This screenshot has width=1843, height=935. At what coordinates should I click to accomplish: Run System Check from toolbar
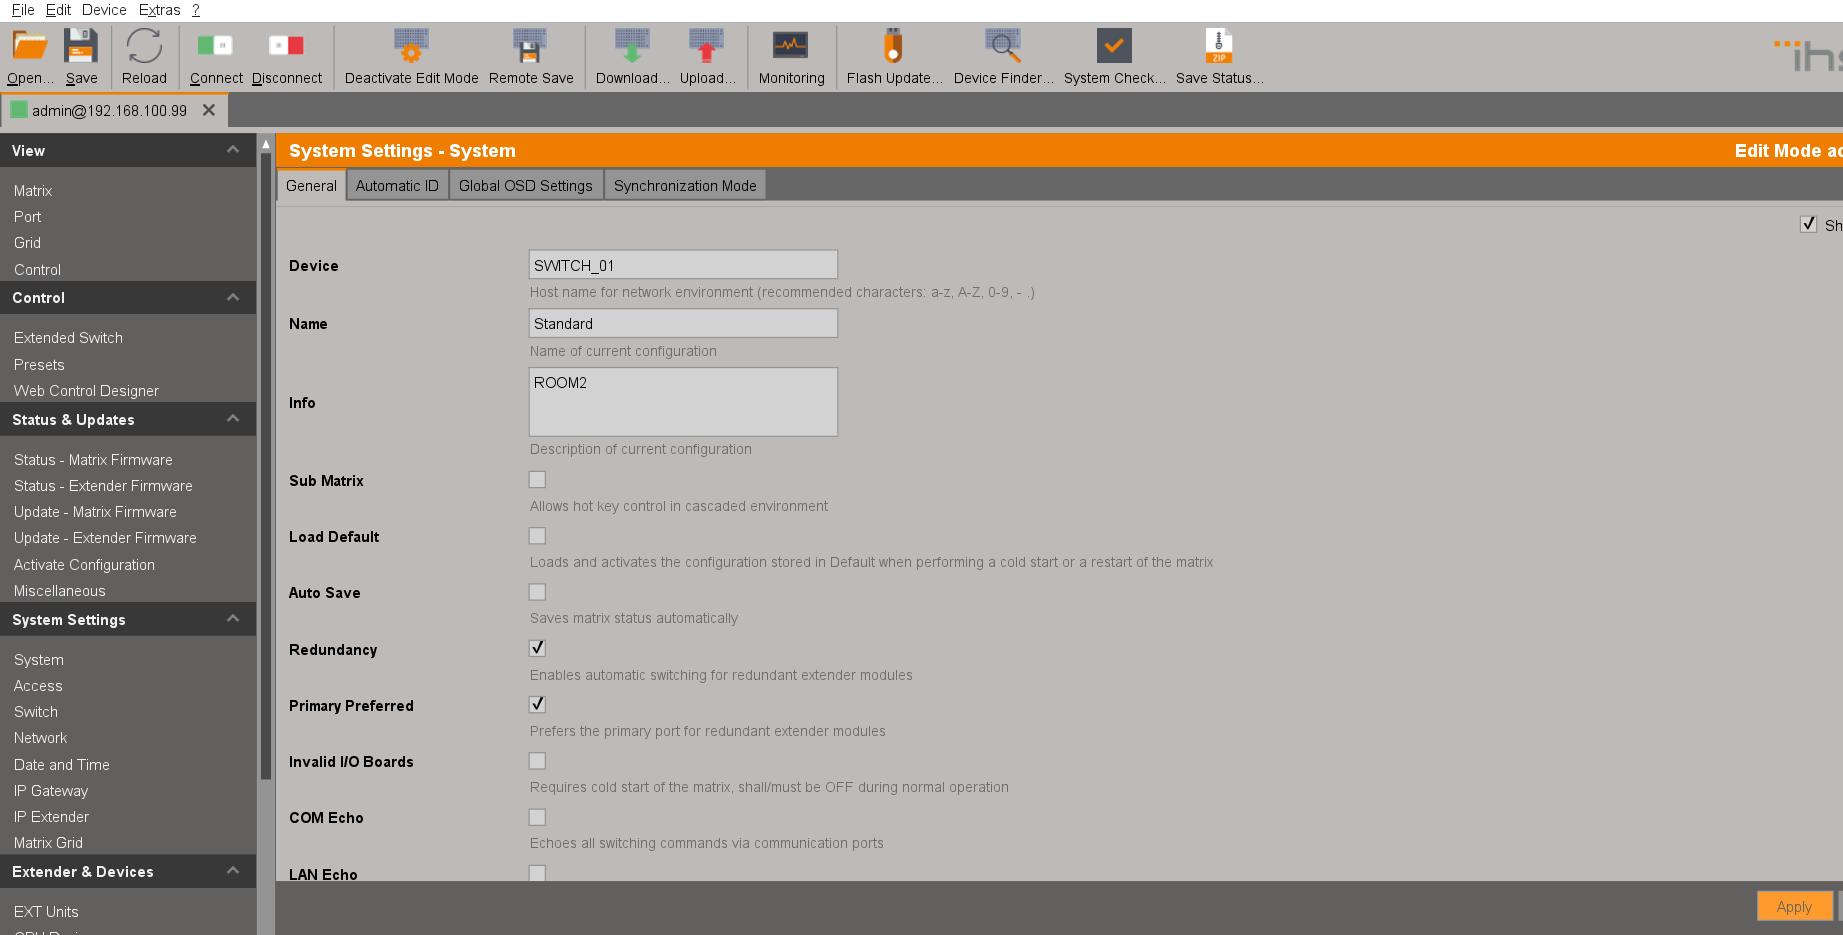pos(1113,47)
